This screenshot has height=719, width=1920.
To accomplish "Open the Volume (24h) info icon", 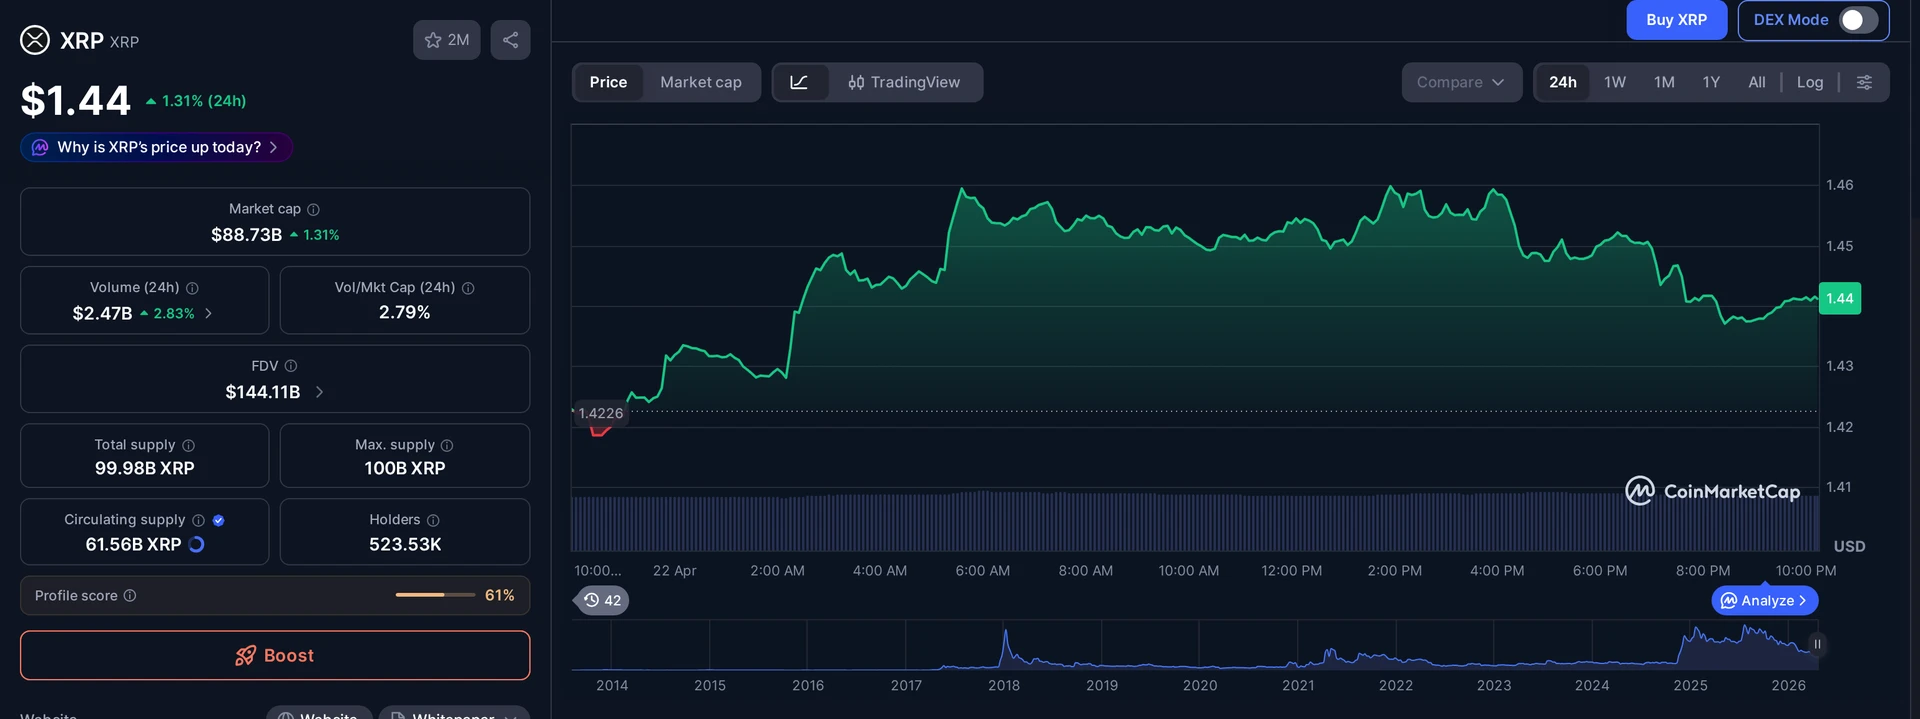I will tap(192, 288).
